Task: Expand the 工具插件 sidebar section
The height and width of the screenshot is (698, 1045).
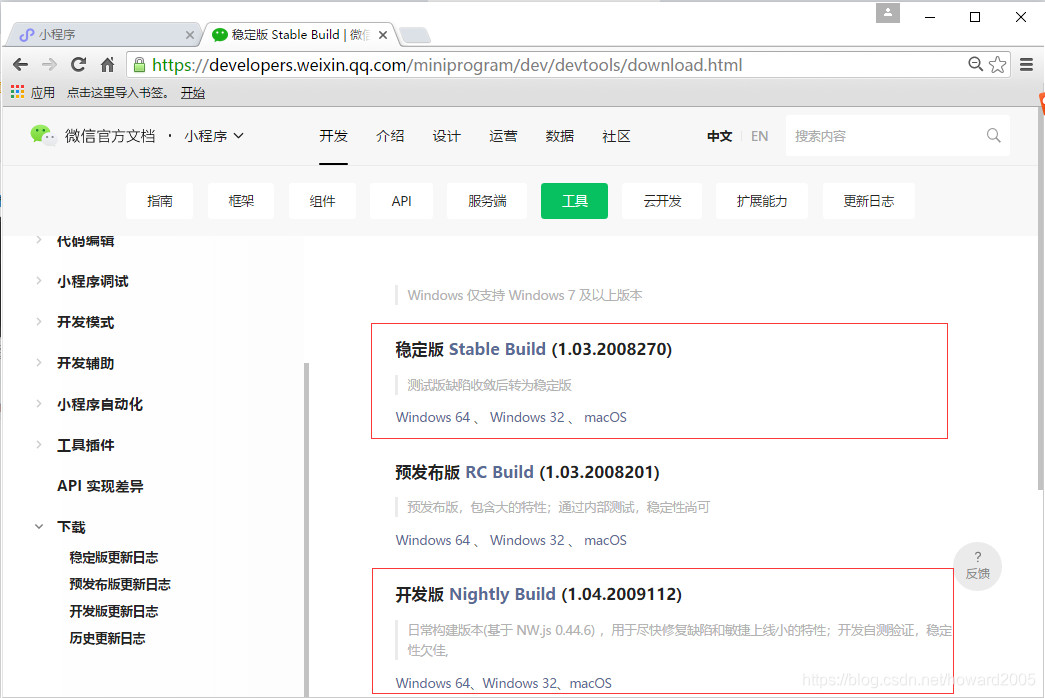Action: (x=39, y=444)
